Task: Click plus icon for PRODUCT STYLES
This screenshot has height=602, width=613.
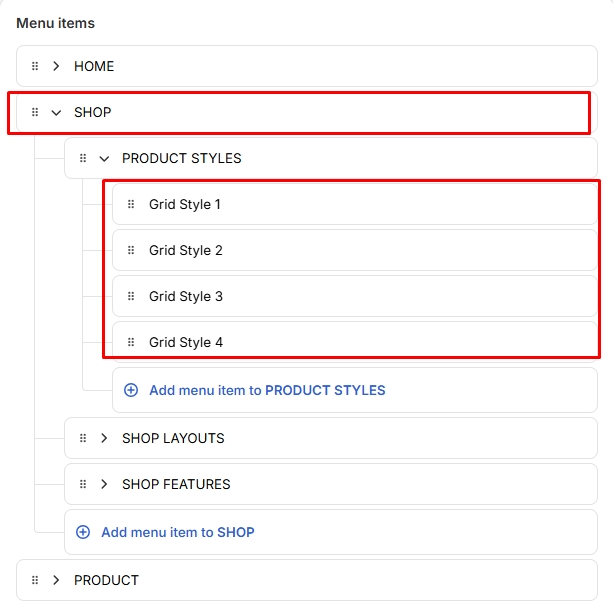Action: 131,390
